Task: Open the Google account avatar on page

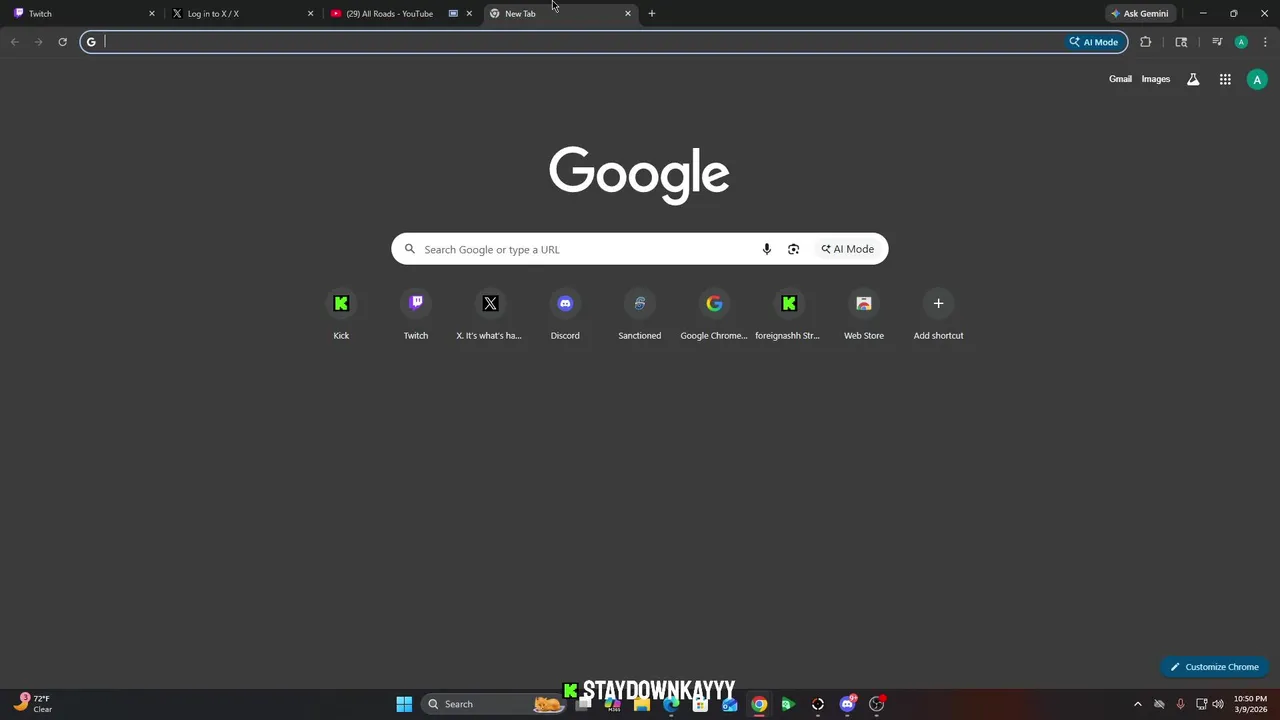Action: [x=1257, y=80]
